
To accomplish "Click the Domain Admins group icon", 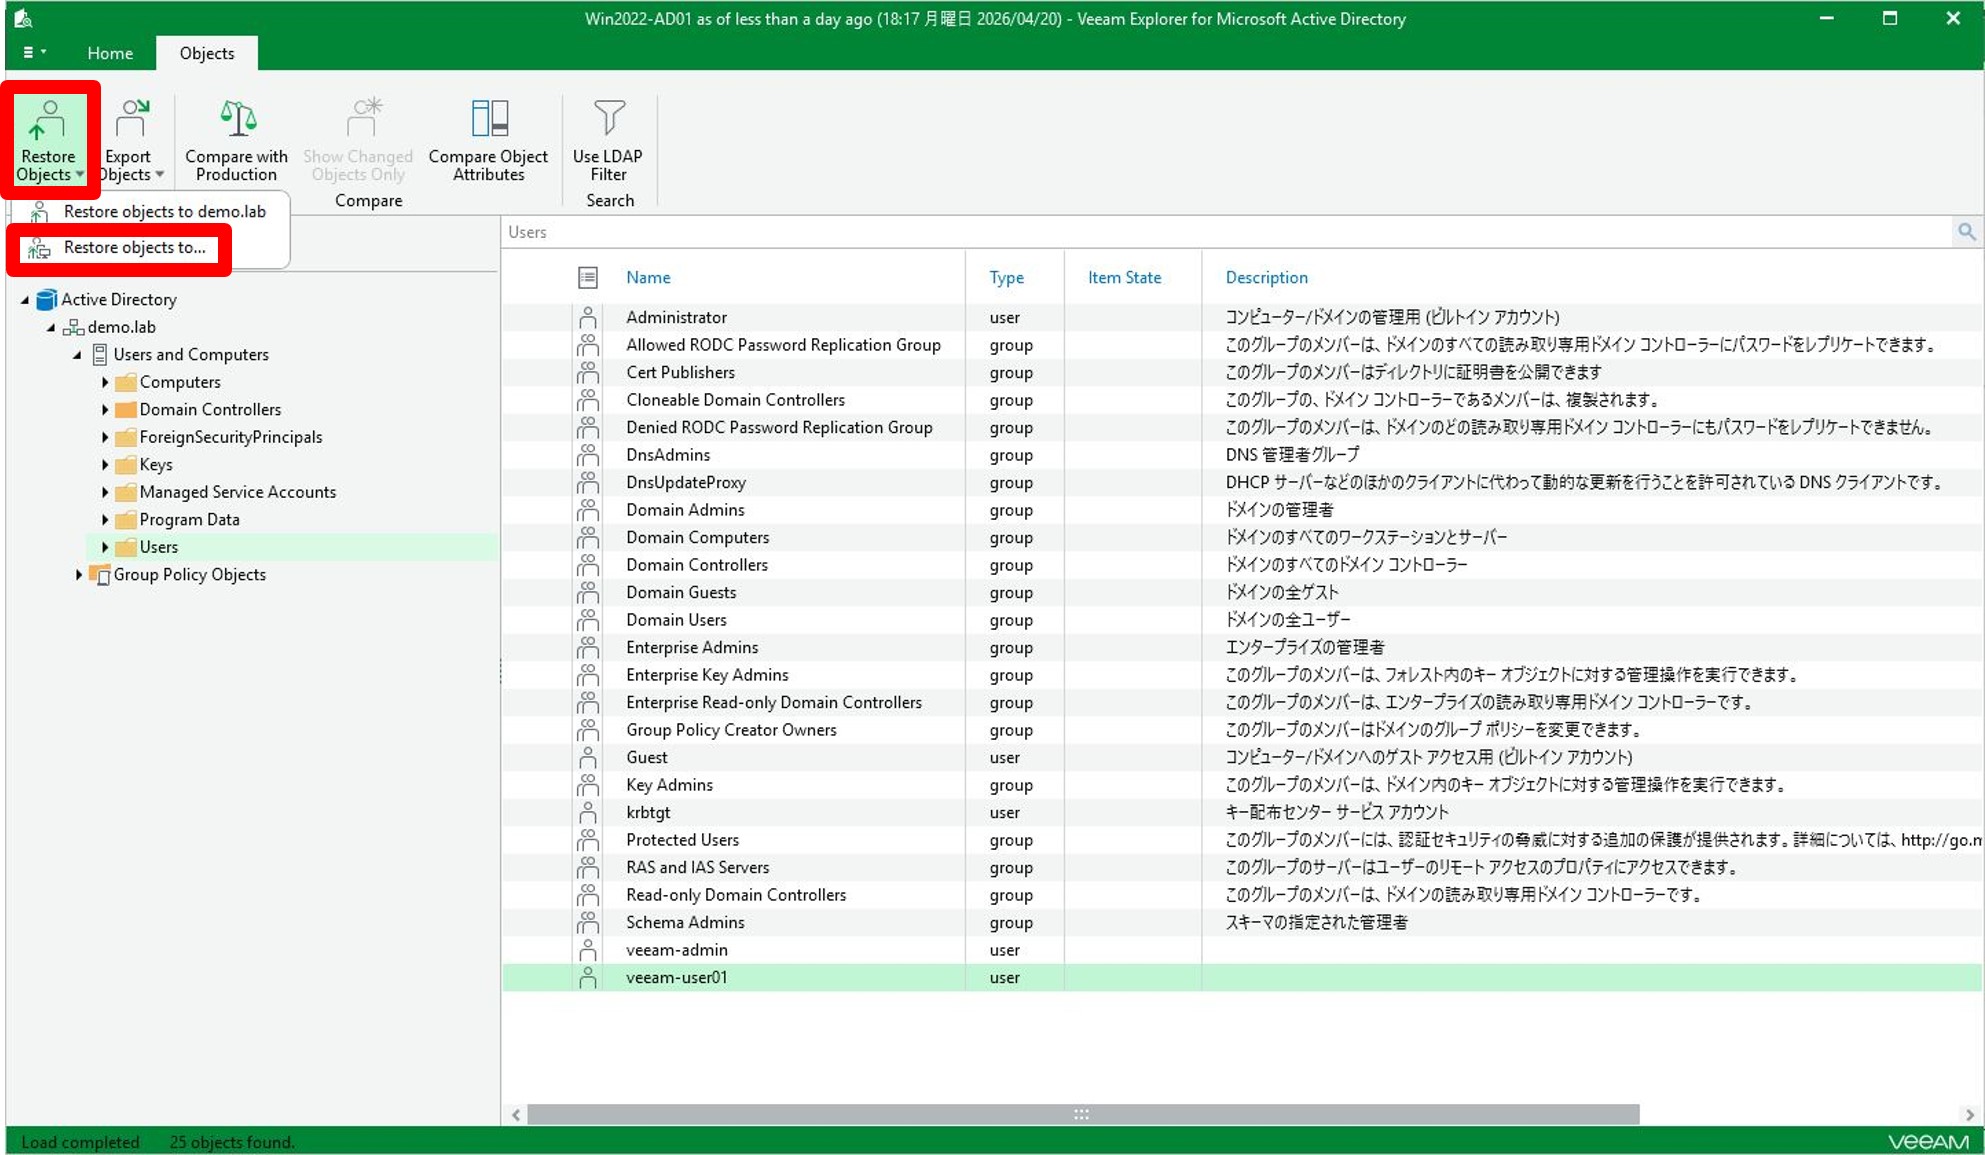I will click(x=588, y=510).
